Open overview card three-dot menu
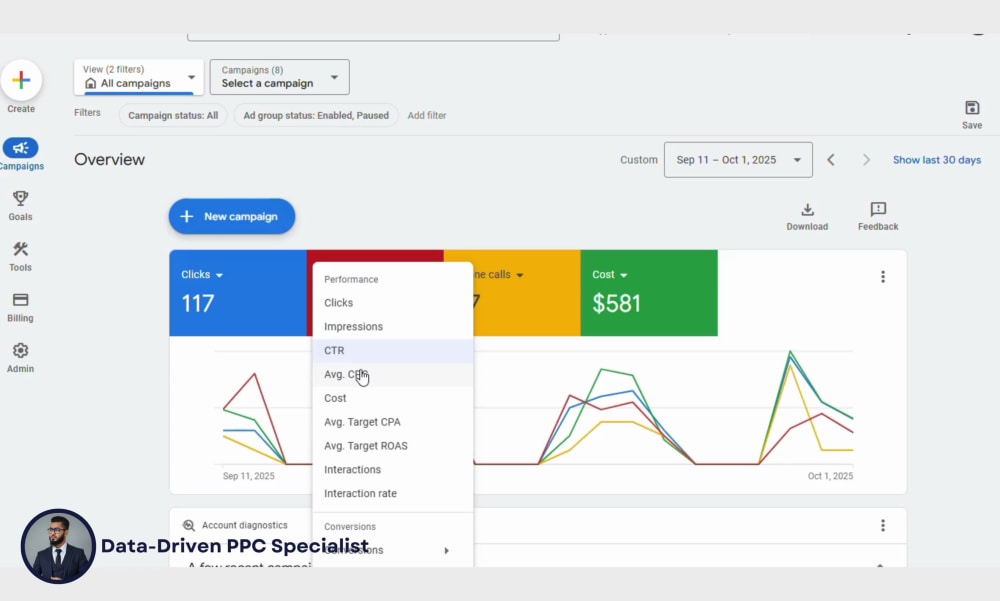The height and width of the screenshot is (601, 1000). 883,276
